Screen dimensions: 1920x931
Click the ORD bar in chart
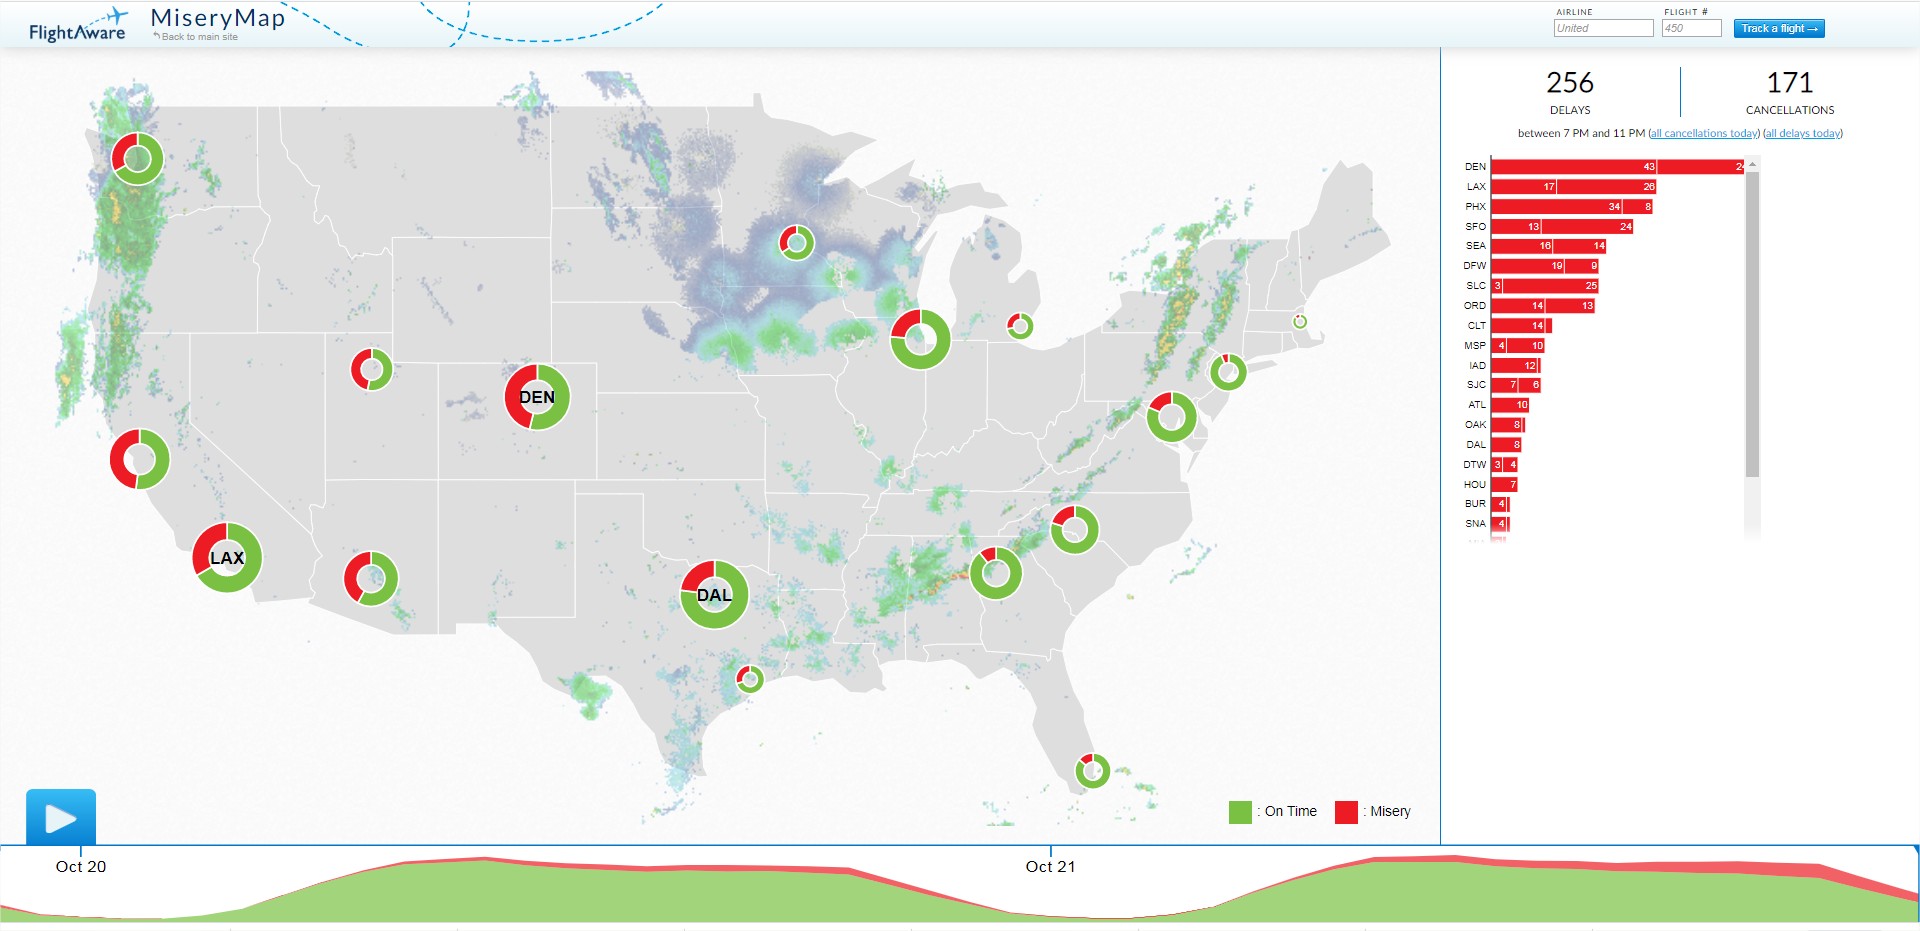1542,306
